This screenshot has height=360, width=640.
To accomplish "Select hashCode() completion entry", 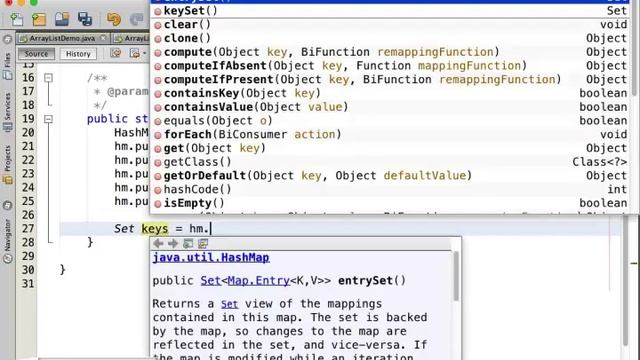I will (391, 189).
